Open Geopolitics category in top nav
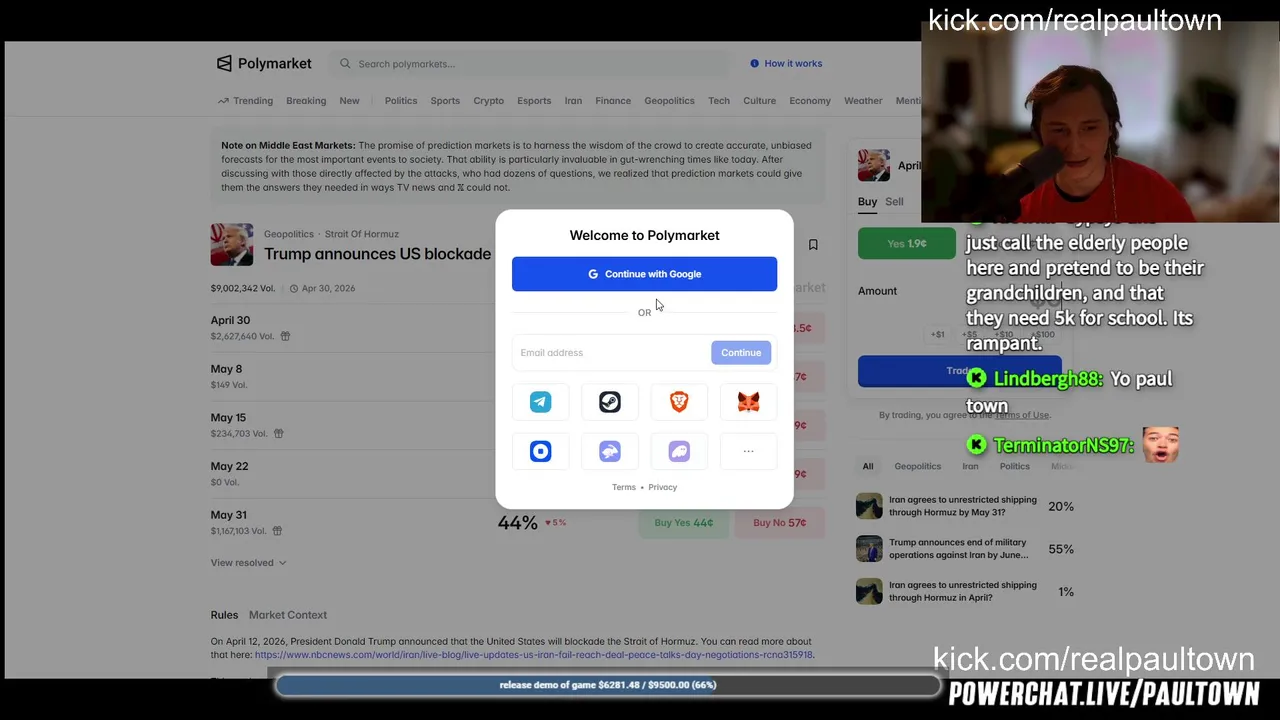 pyautogui.click(x=669, y=101)
